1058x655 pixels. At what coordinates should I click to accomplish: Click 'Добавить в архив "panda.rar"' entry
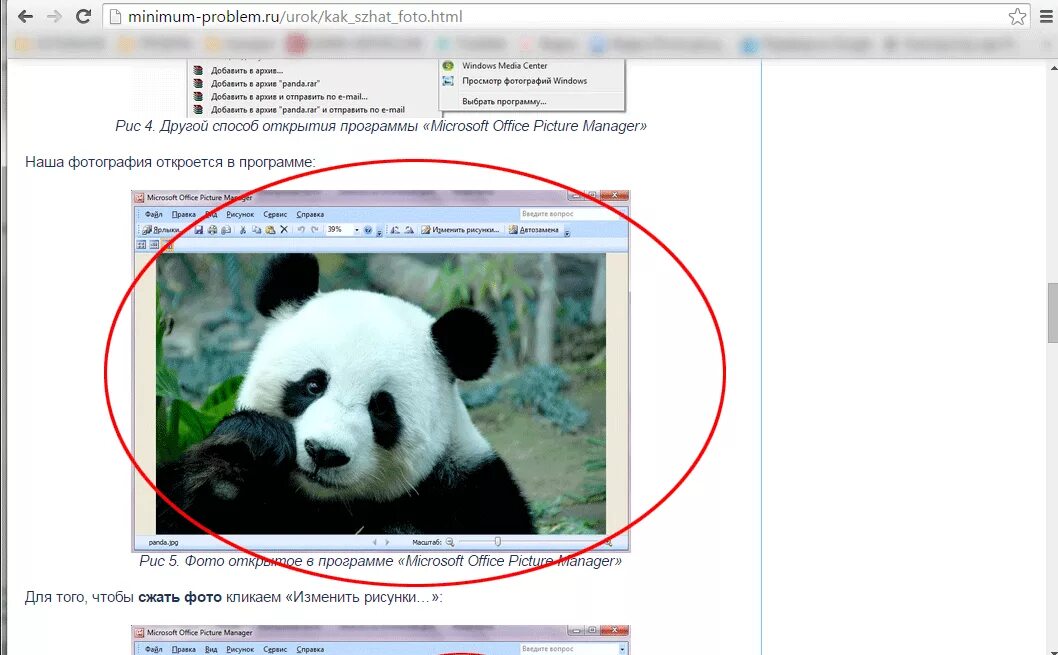[265, 83]
